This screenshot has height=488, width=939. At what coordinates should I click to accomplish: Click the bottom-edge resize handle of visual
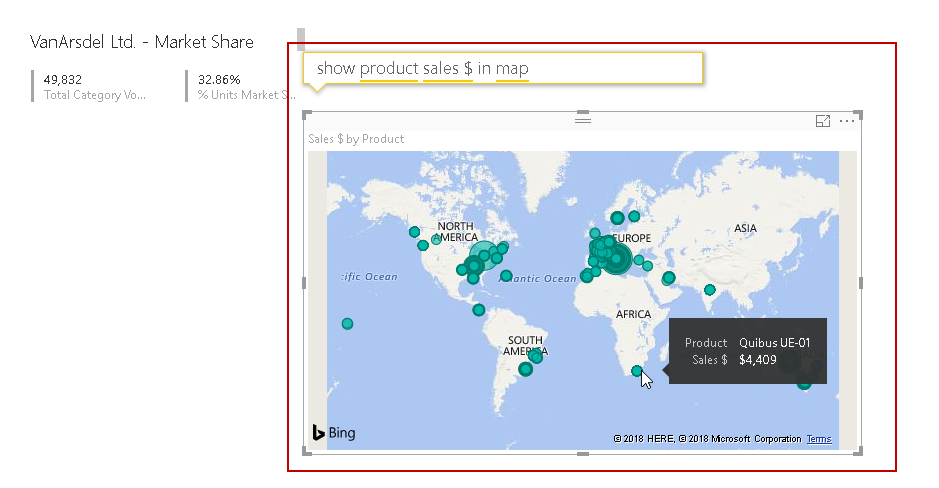pos(583,454)
